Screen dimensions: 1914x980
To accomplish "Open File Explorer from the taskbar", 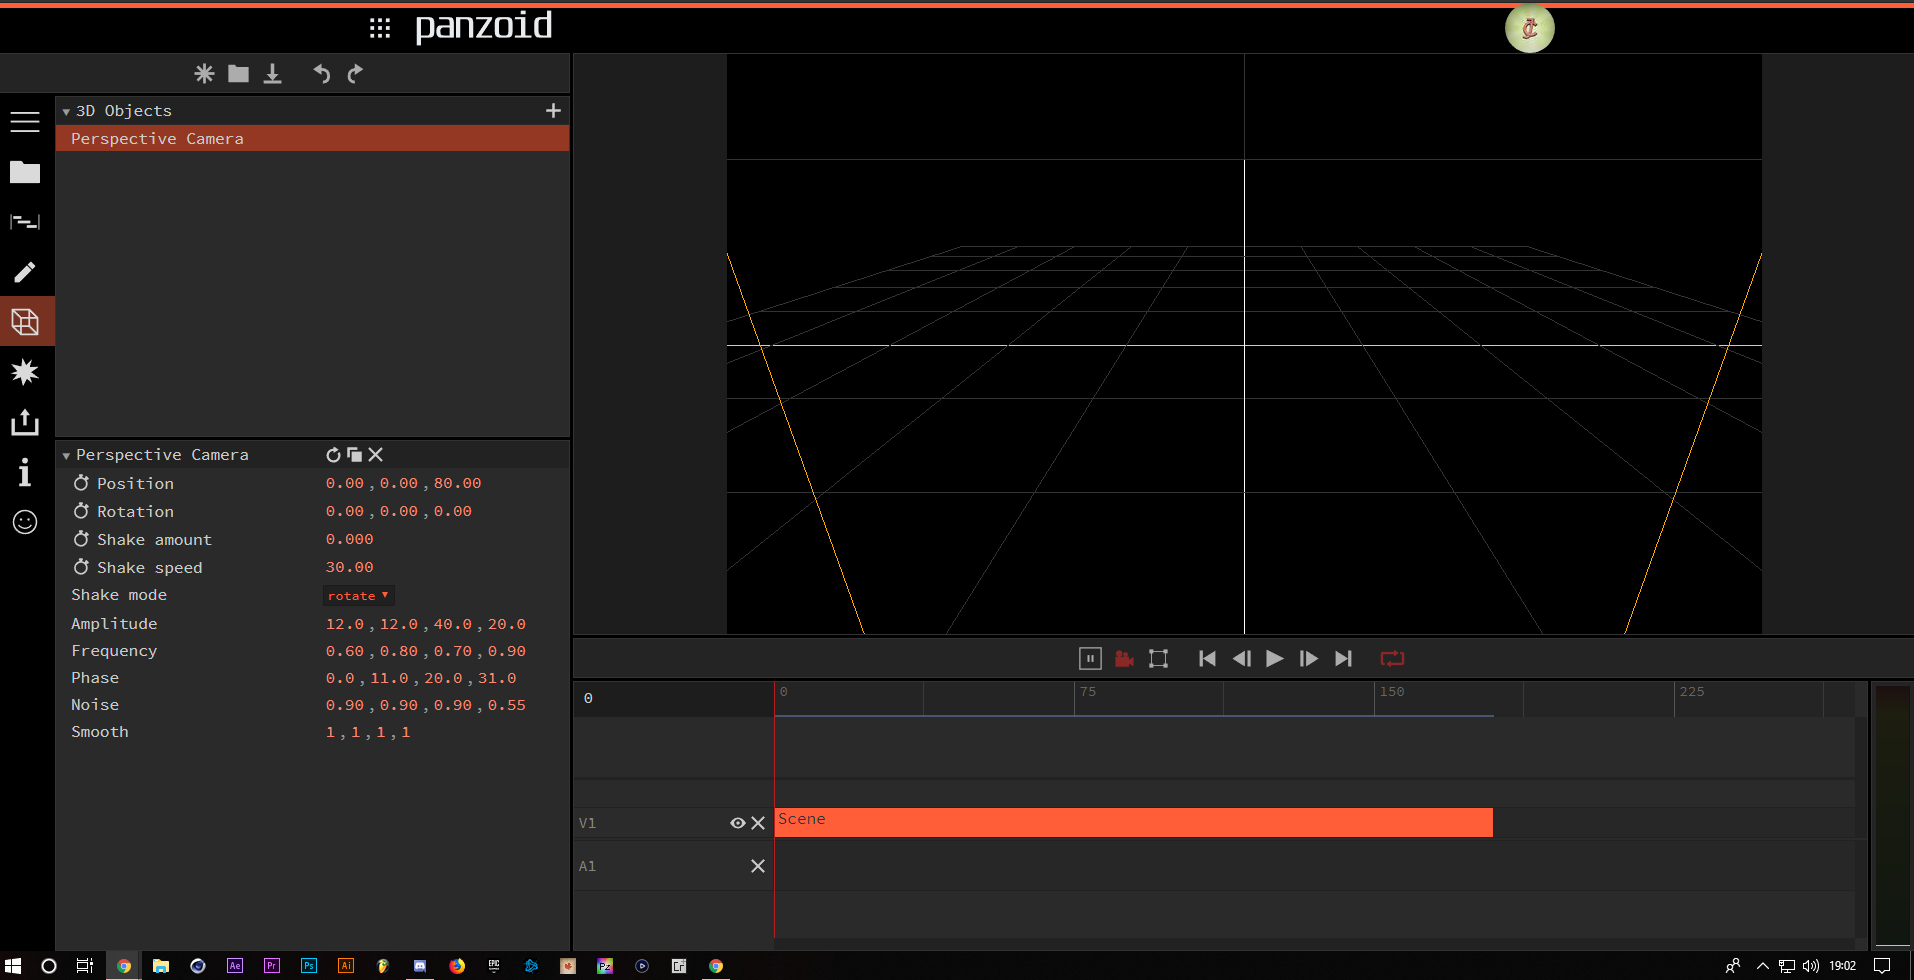I will click(160, 966).
